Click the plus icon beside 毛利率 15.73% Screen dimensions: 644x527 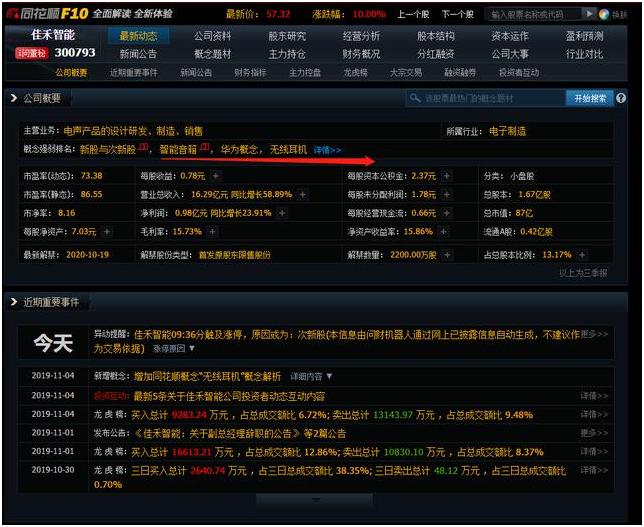coord(212,232)
